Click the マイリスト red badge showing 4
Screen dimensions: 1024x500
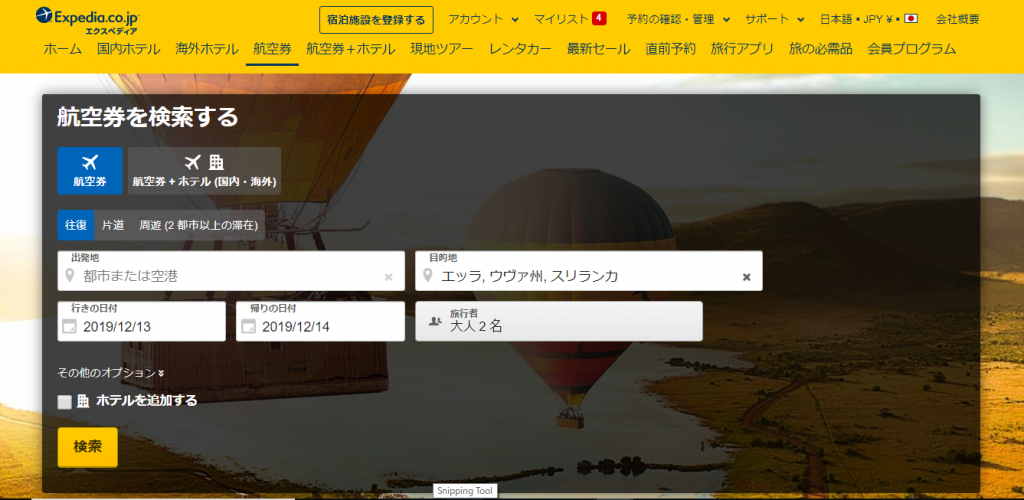point(599,18)
